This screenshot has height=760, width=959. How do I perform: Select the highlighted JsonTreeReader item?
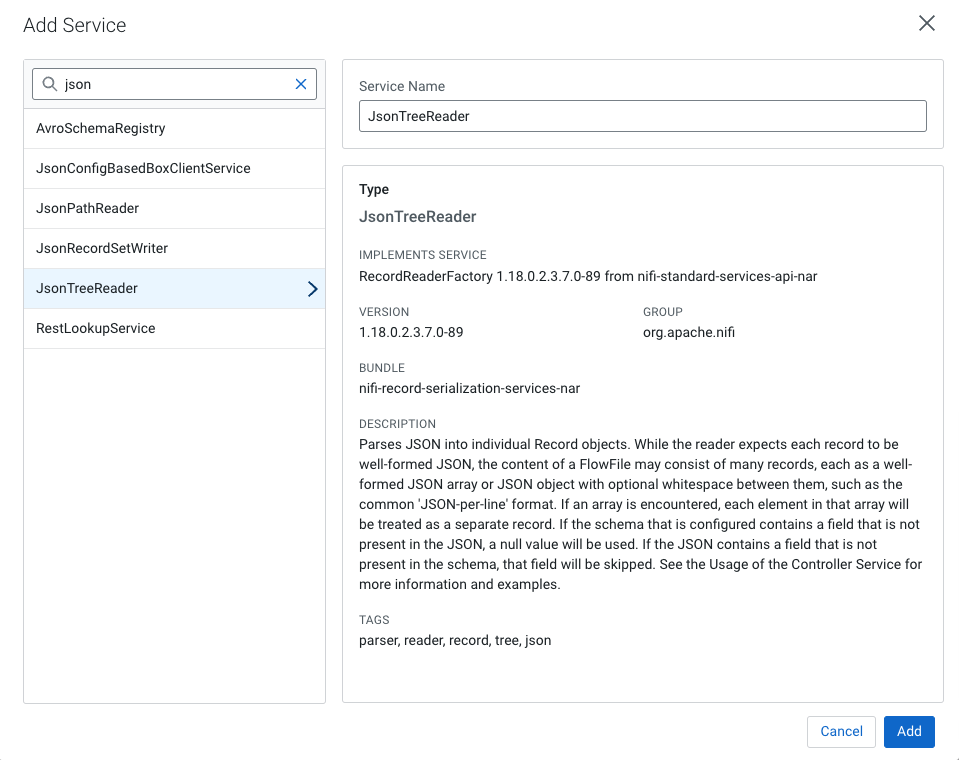[x=87, y=289]
